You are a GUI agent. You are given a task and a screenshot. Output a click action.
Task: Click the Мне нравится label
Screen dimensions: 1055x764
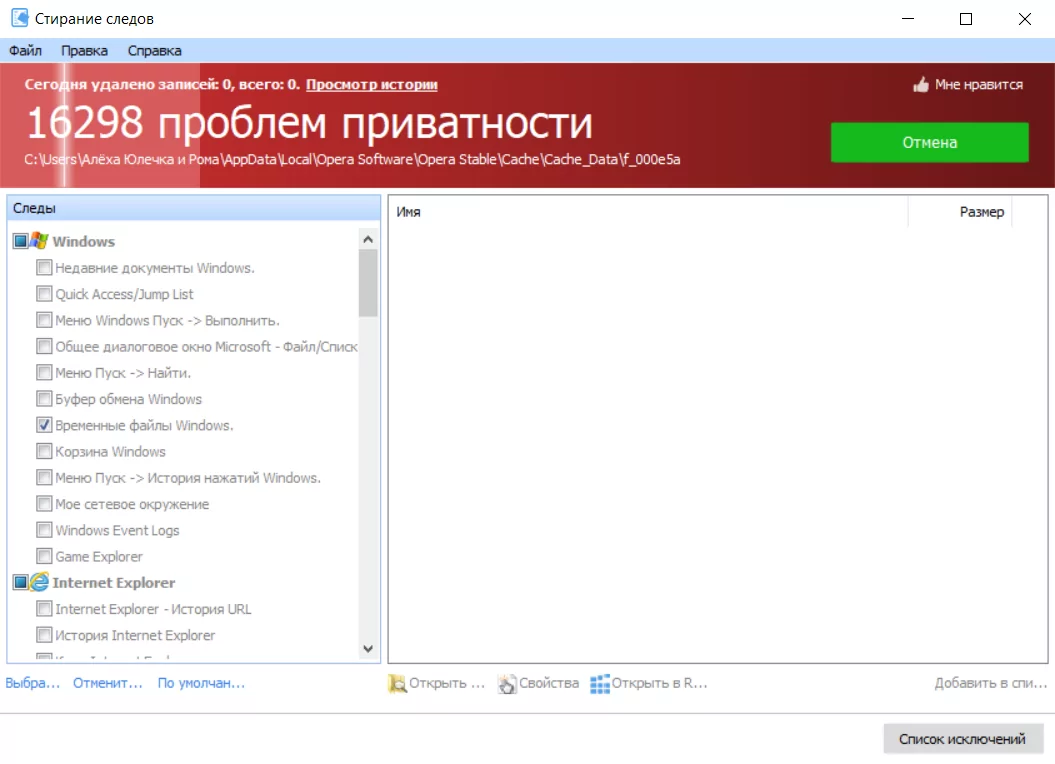(x=979, y=85)
